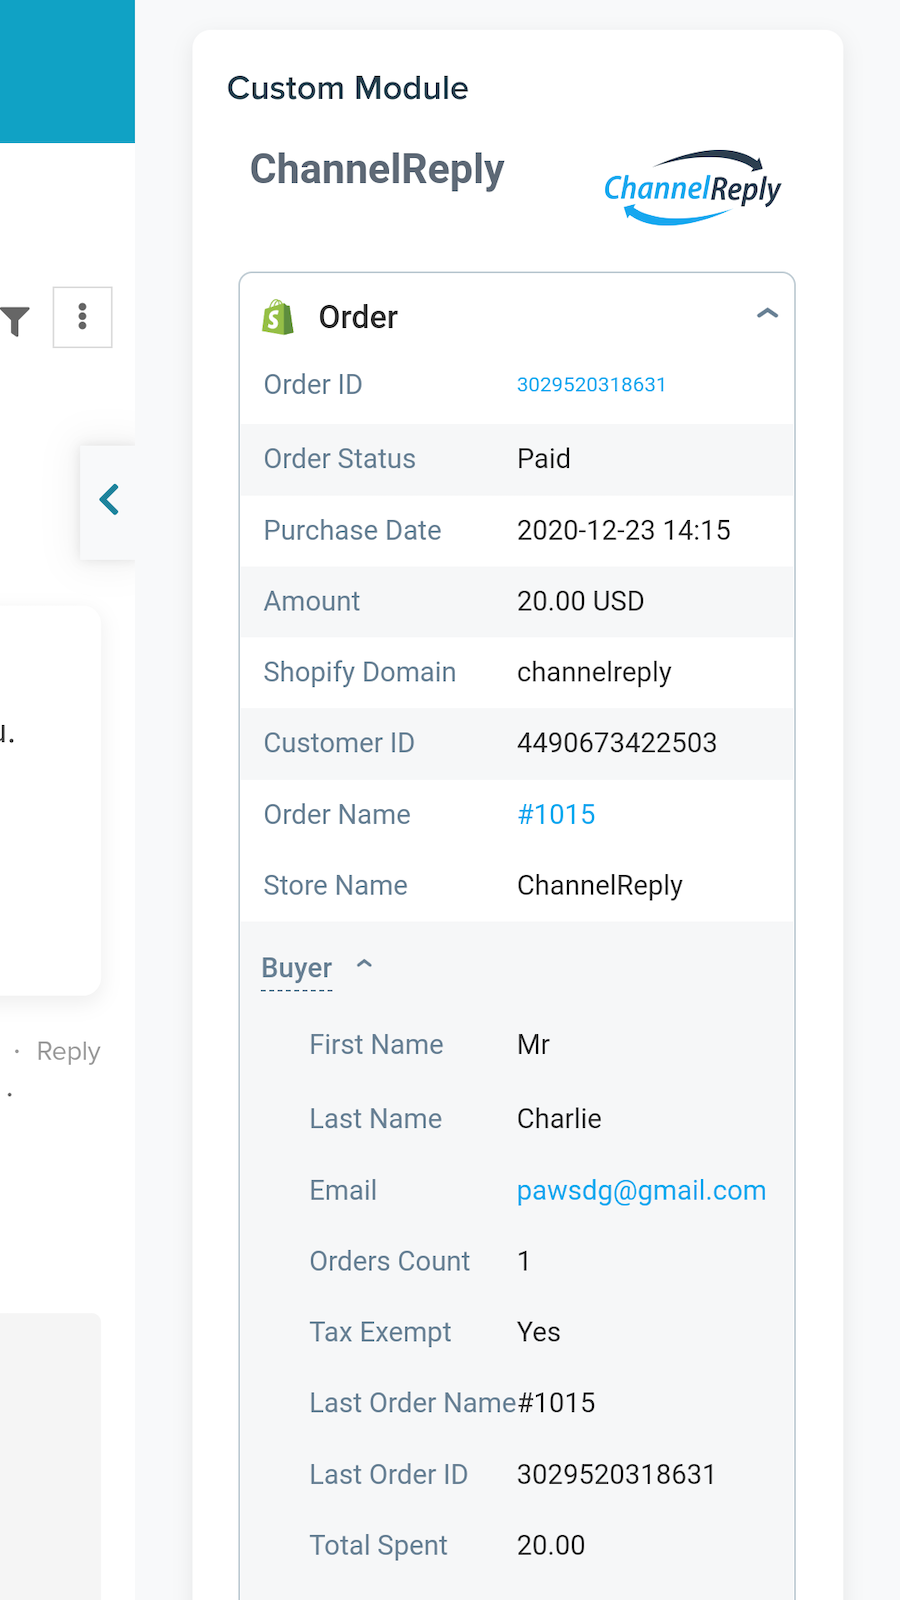The width and height of the screenshot is (900, 1600).
Task: Click the Buyer section label
Action: point(296,968)
